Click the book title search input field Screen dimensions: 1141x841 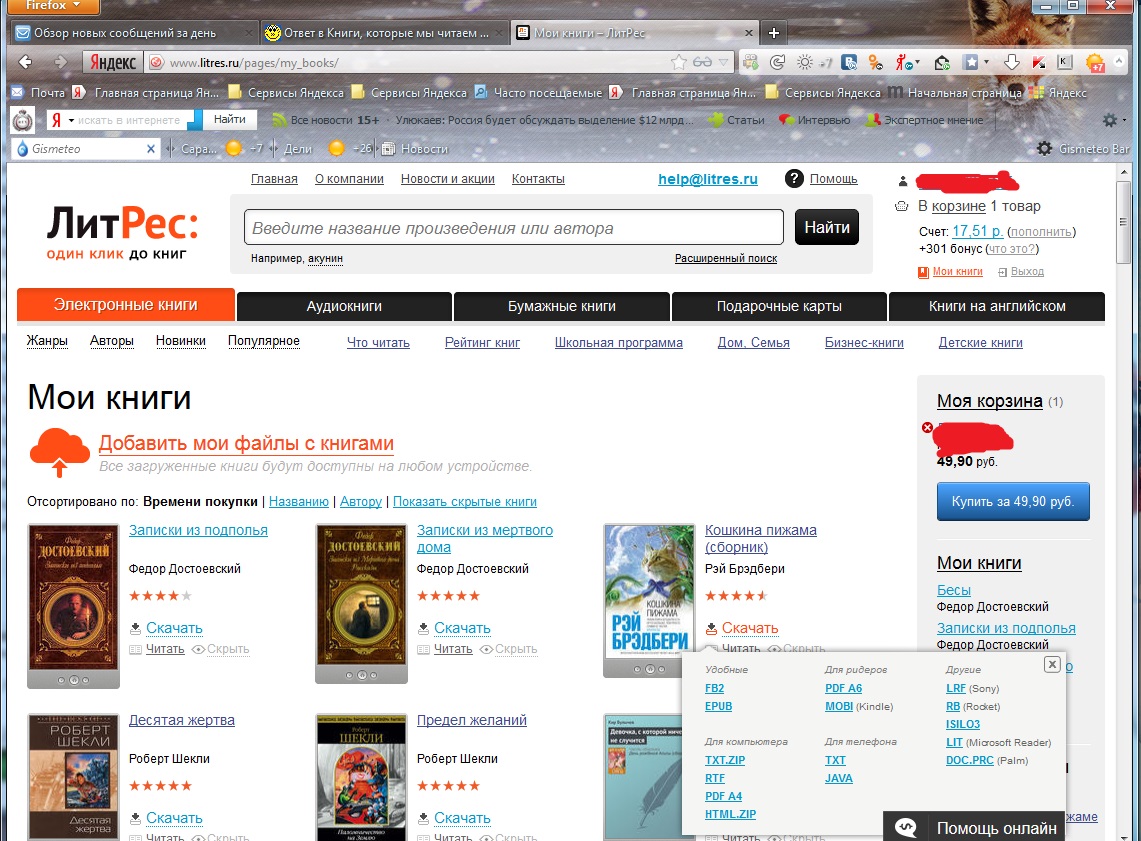(514, 228)
